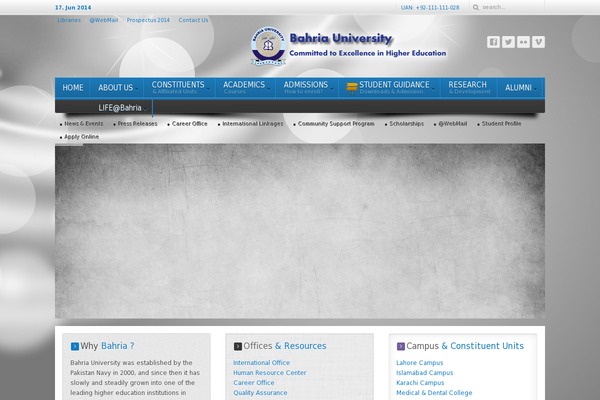
Task: Open the RESEARCH & Development menu
Action: pos(469,88)
